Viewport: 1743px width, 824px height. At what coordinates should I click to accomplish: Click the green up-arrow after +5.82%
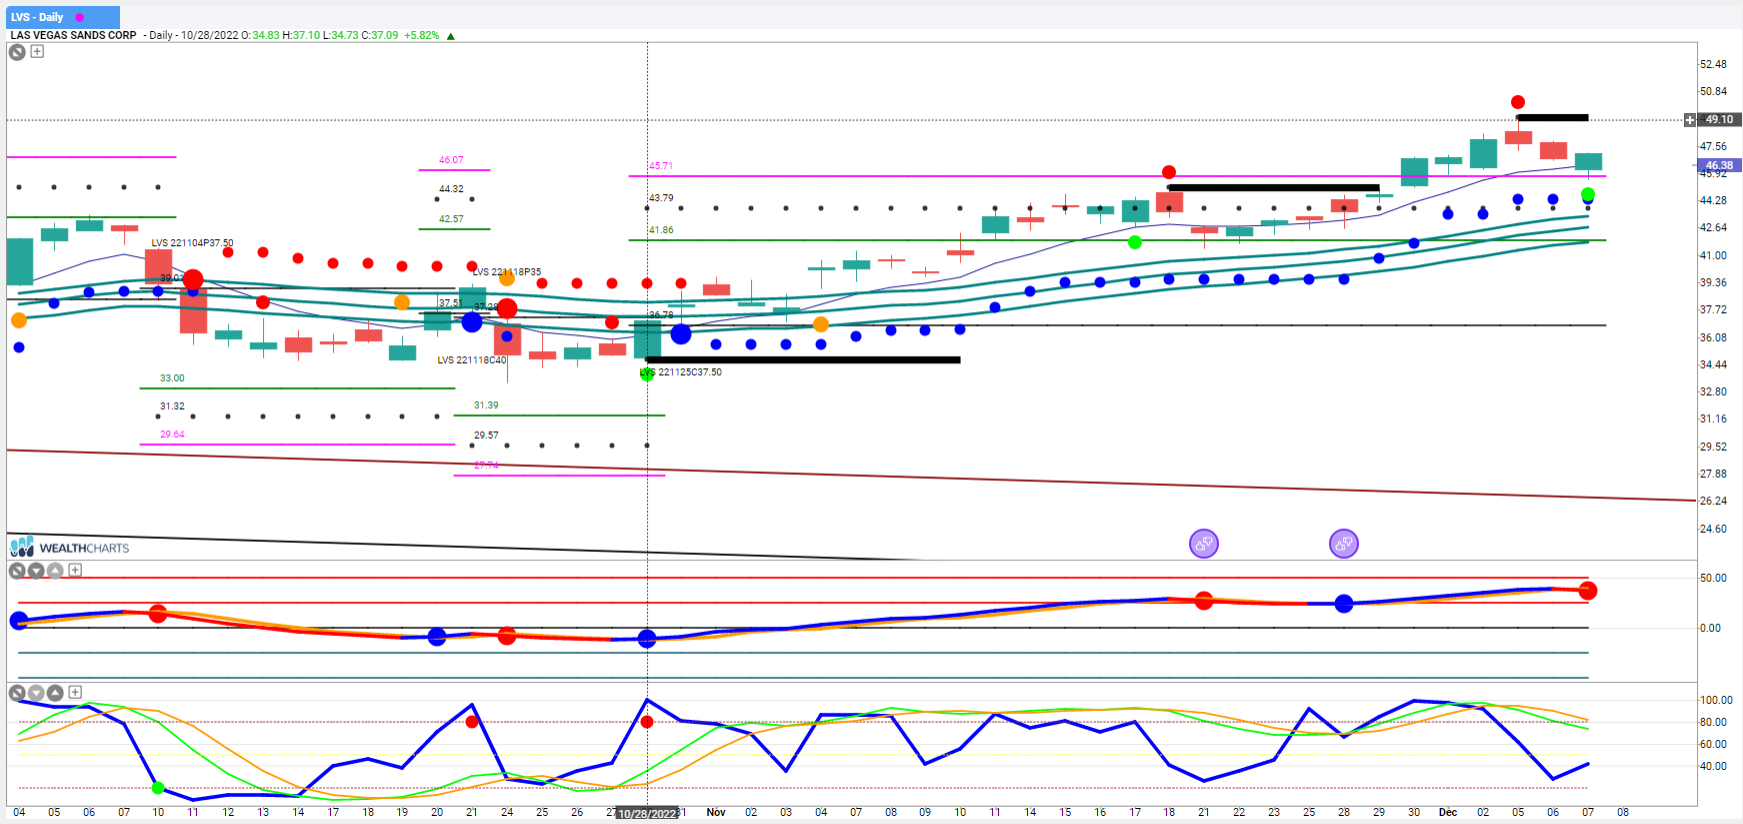pyautogui.click(x=451, y=36)
